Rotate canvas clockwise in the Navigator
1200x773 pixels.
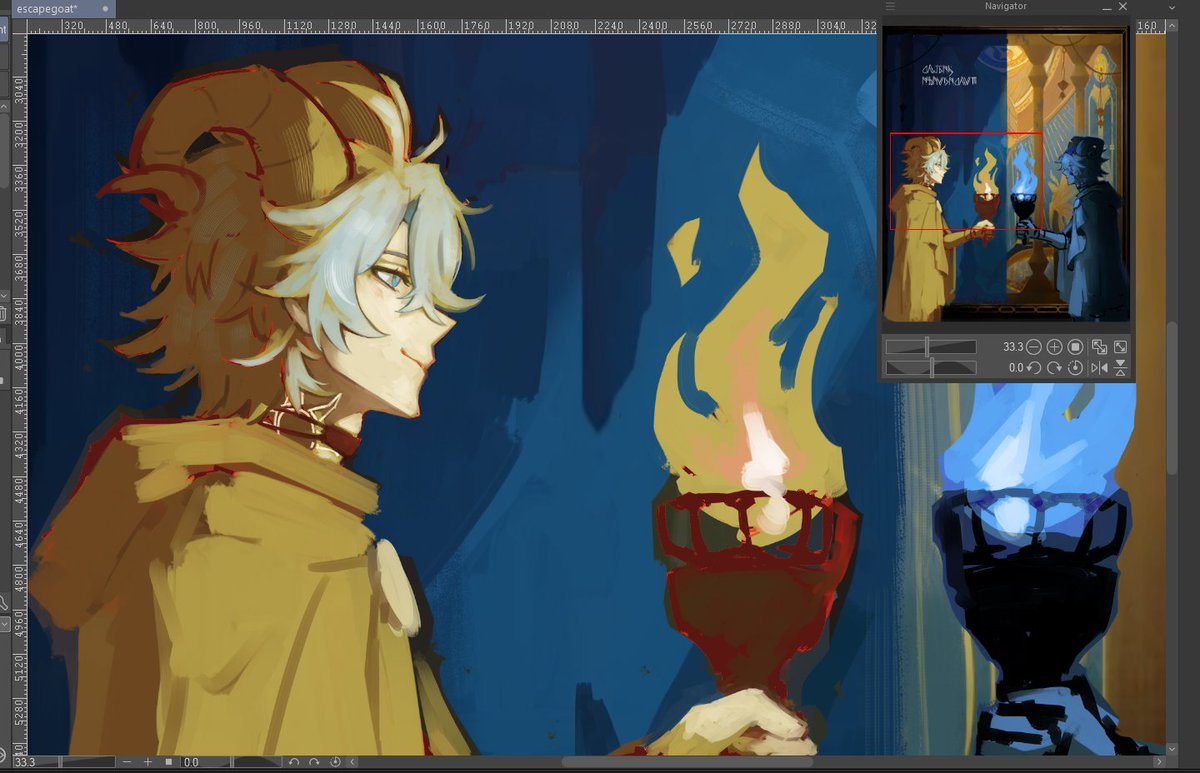click(x=1056, y=367)
